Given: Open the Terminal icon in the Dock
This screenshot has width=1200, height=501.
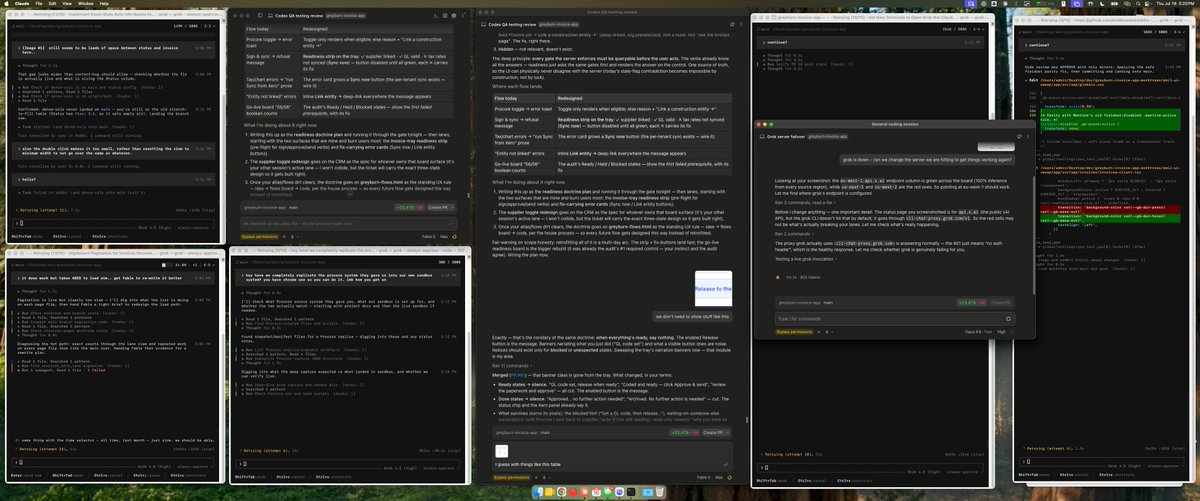Looking at the screenshot, I should pos(631,492).
